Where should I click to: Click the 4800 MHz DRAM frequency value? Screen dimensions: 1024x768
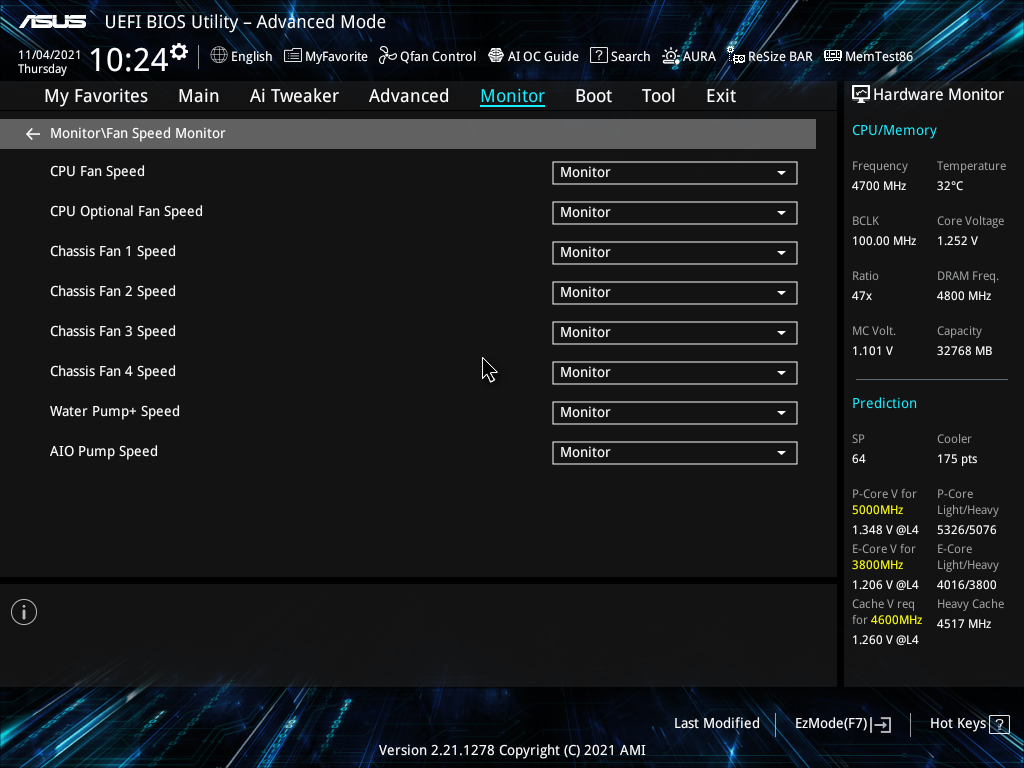(964, 296)
